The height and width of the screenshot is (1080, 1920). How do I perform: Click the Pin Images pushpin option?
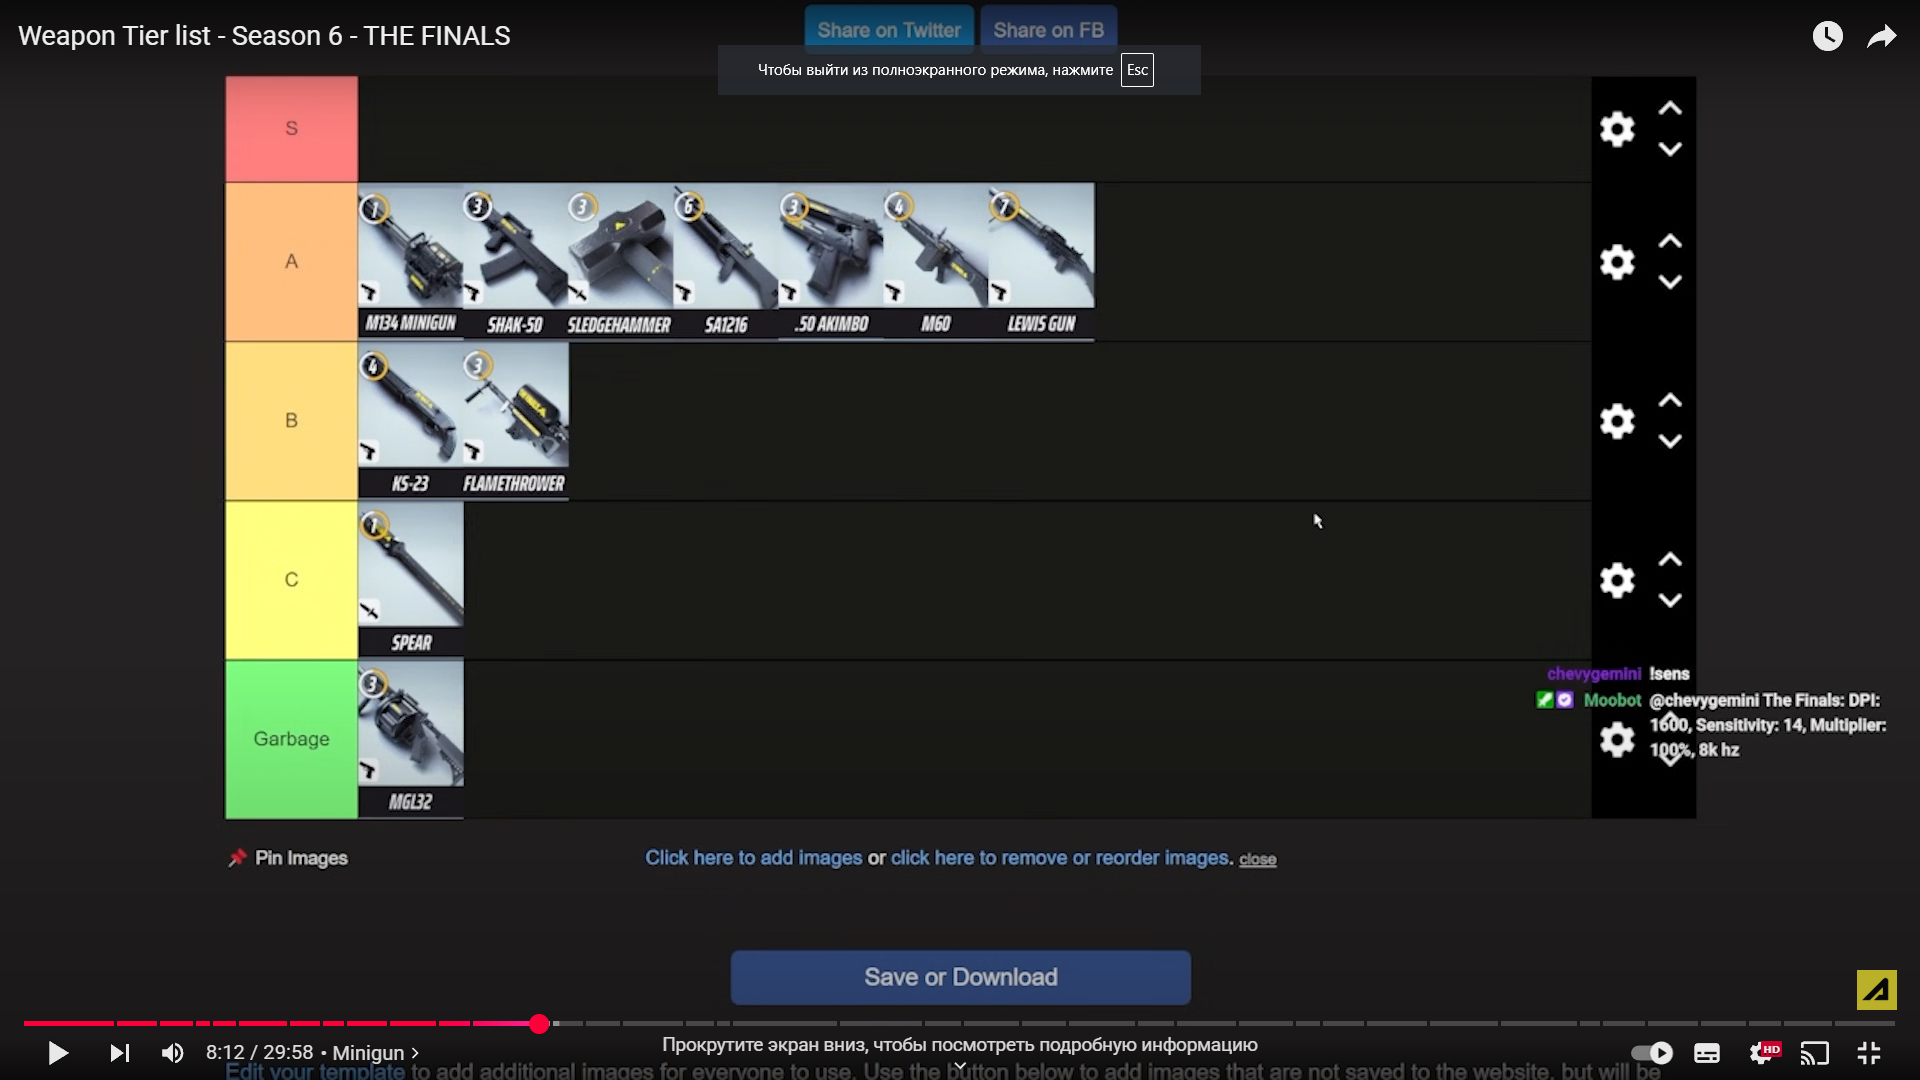[x=288, y=858]
